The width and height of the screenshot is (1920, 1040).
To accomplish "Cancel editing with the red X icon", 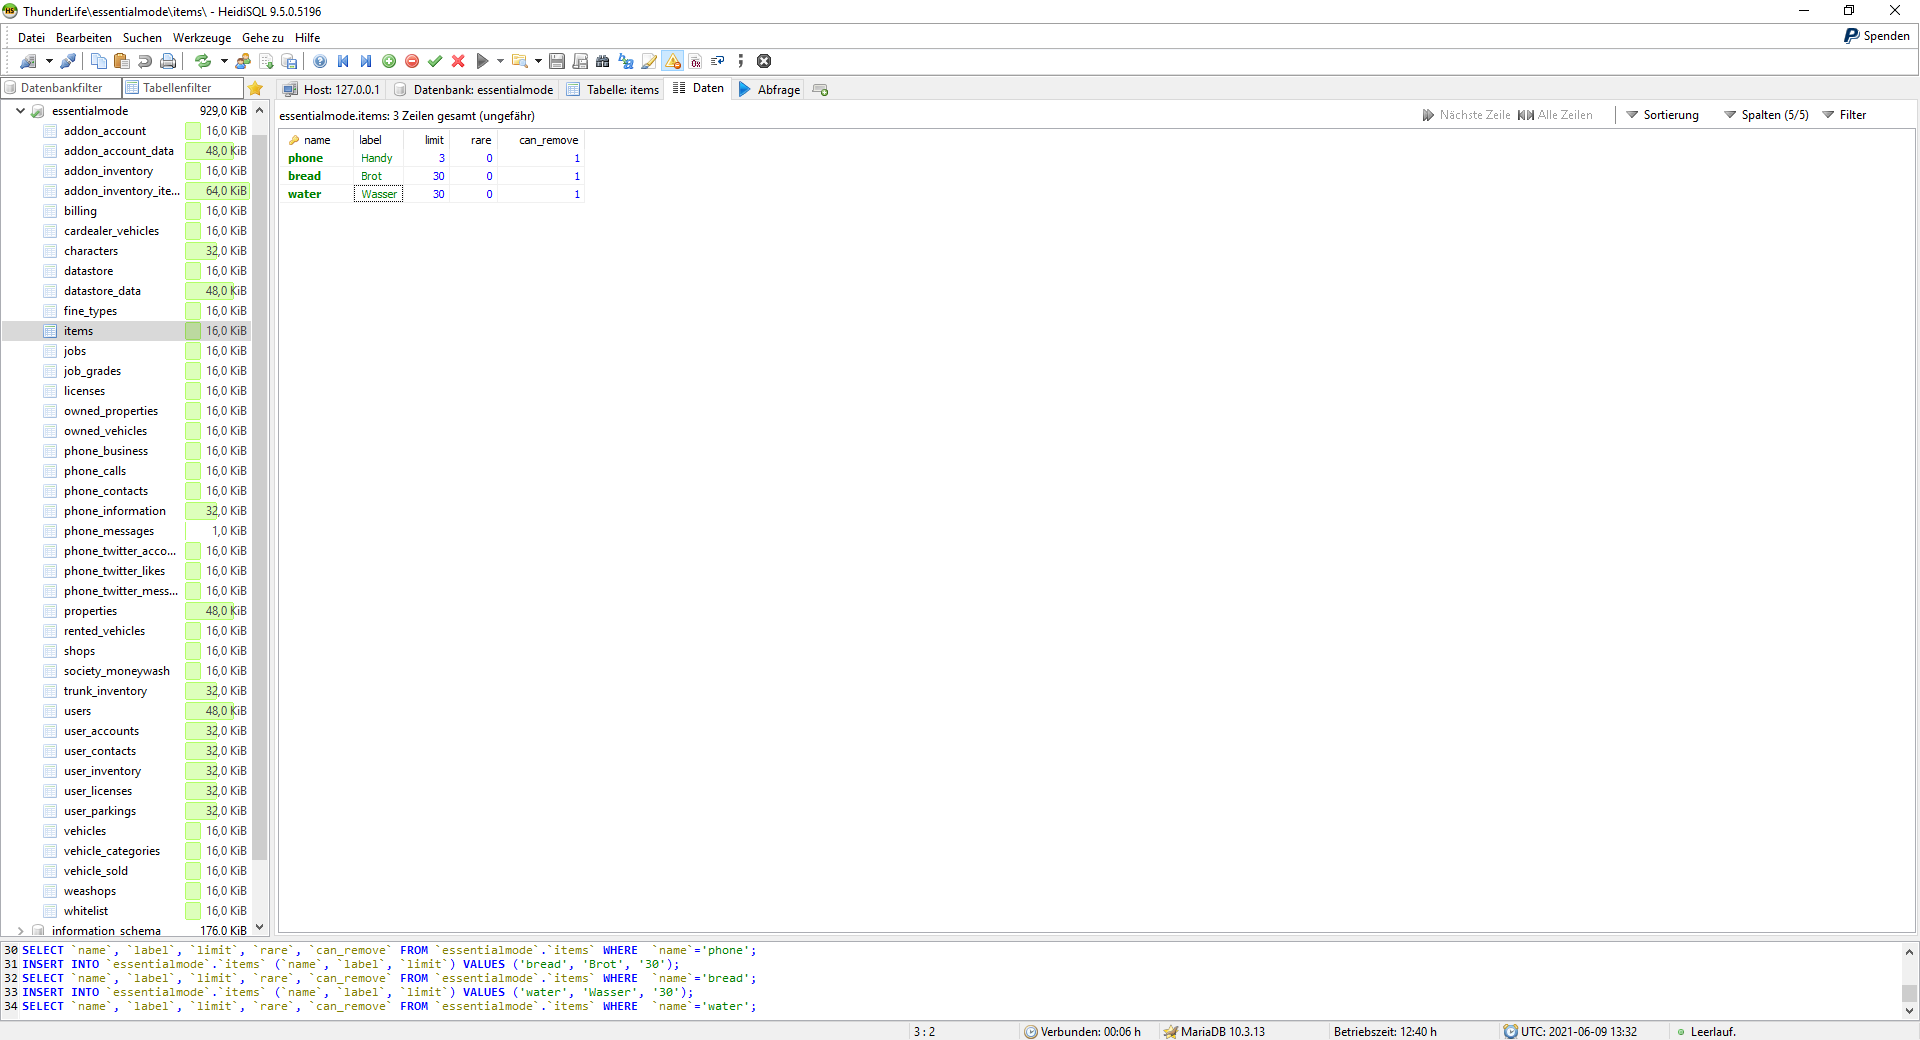I will (458, 62).
